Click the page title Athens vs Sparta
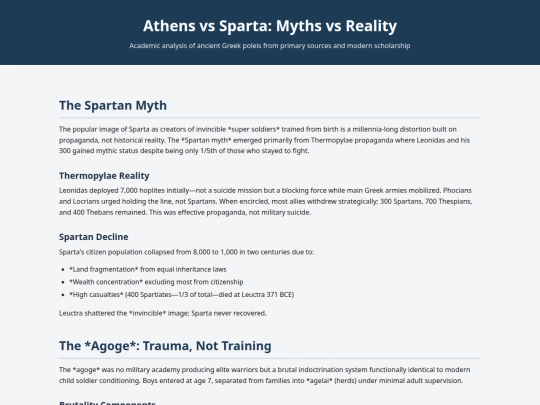Viewport: 540px width, 405px height. [270, 26]
